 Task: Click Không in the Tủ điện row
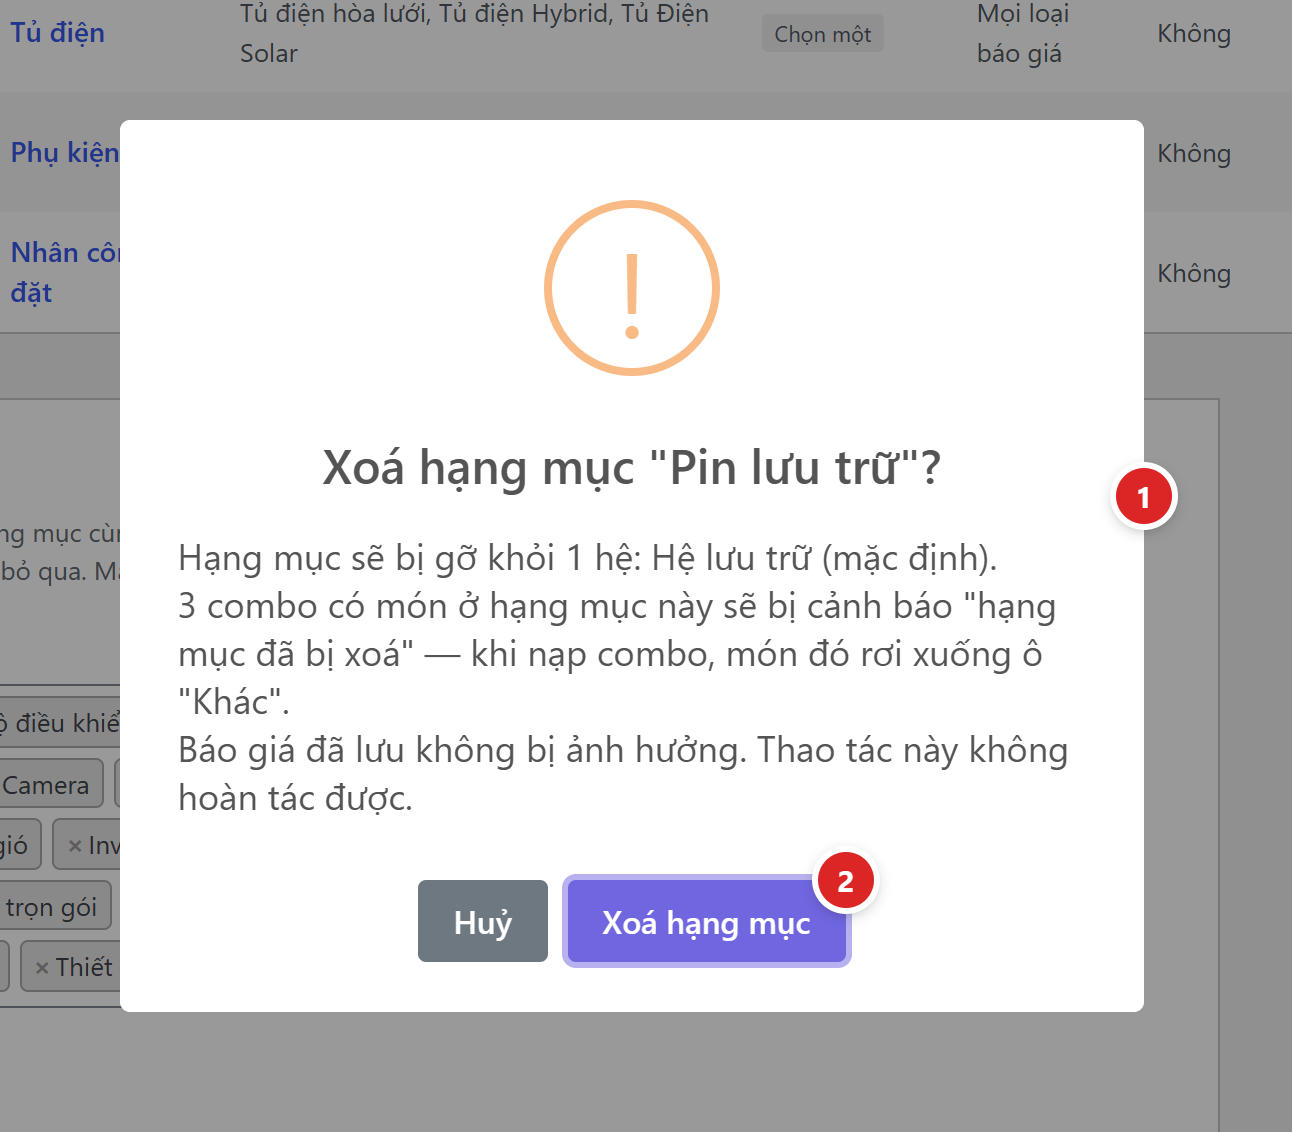point(1194,34)
